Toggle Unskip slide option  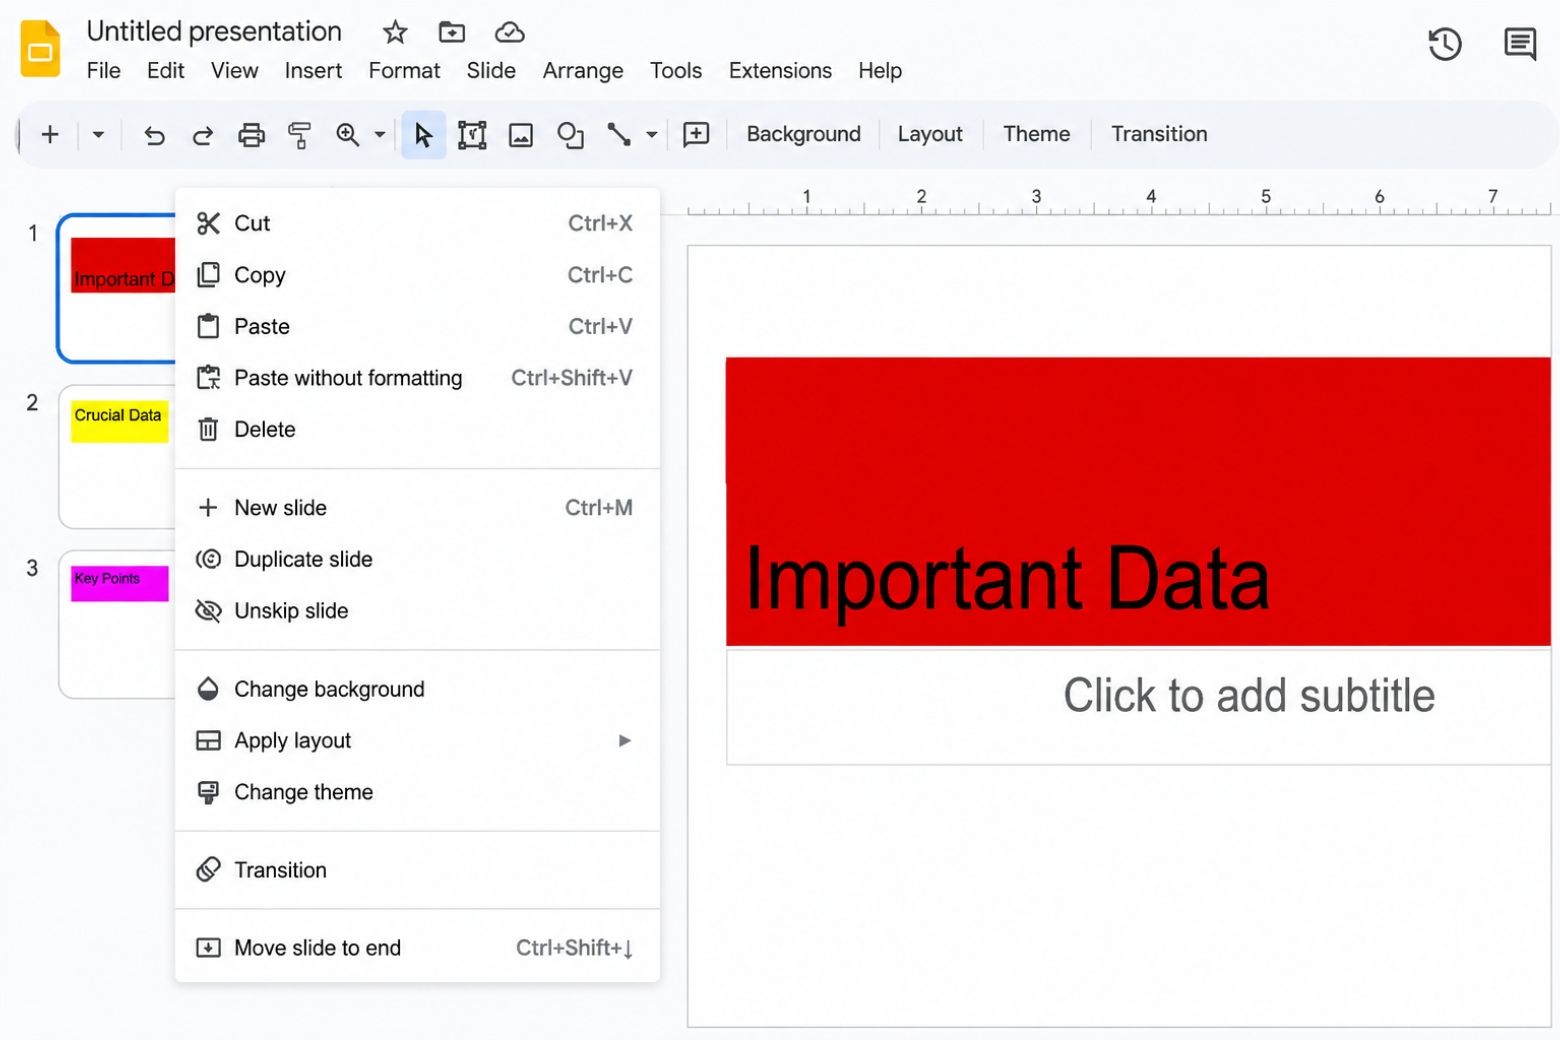point(417,611)
